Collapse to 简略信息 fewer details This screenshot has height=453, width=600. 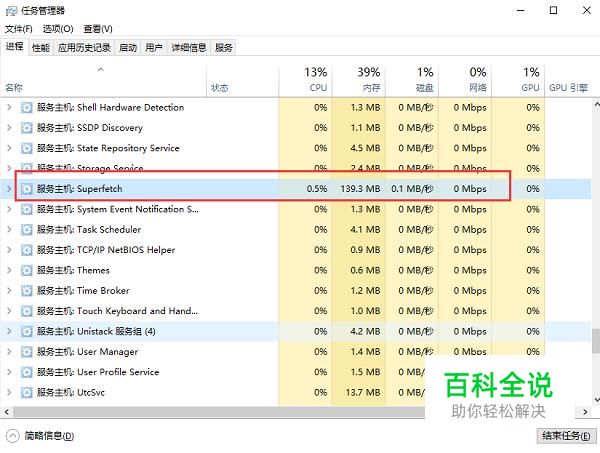40,436
